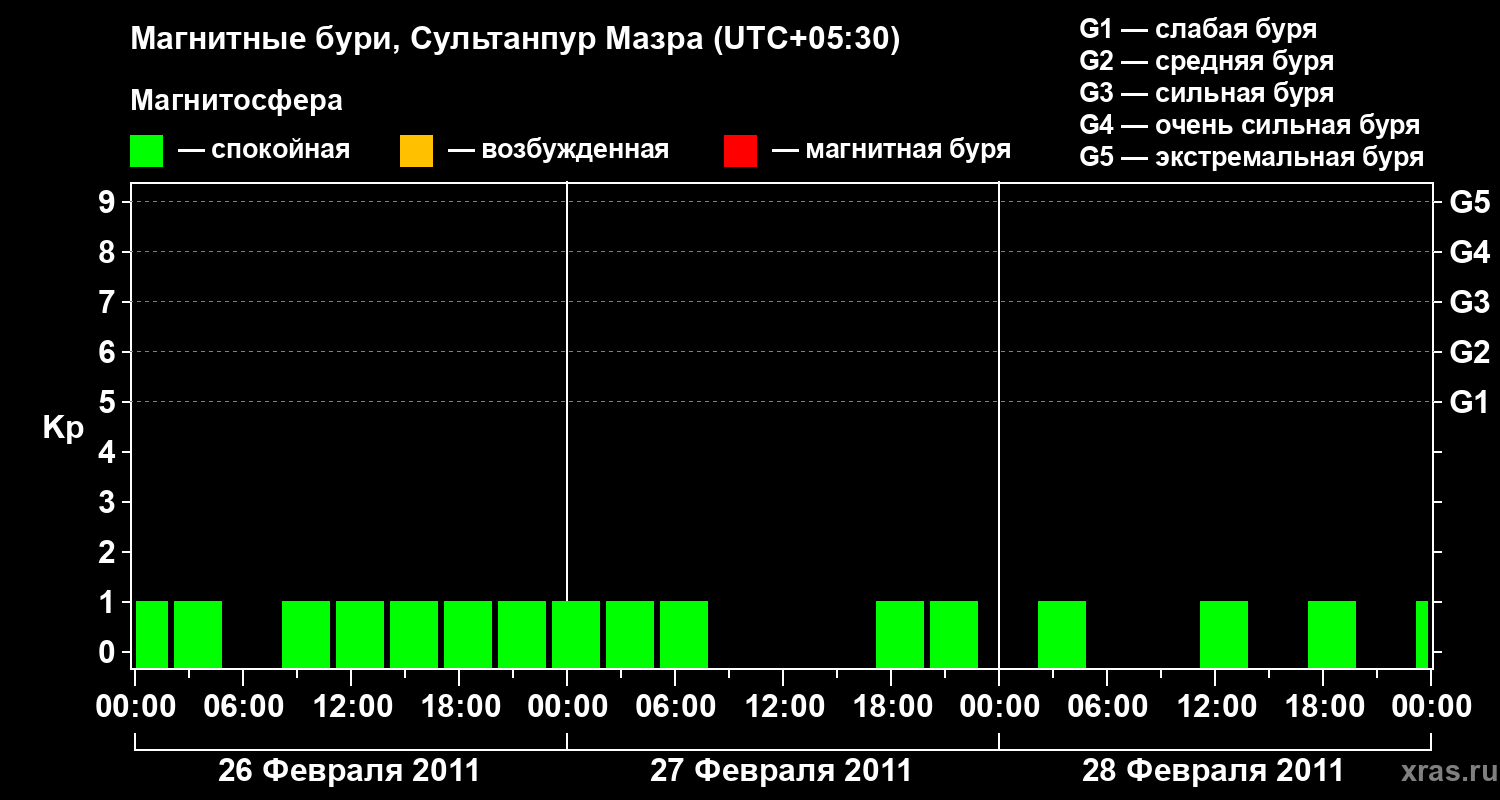Click the '— возбужденная' legend text
The width and height of the screenshot is (1500, 800).
558,151
